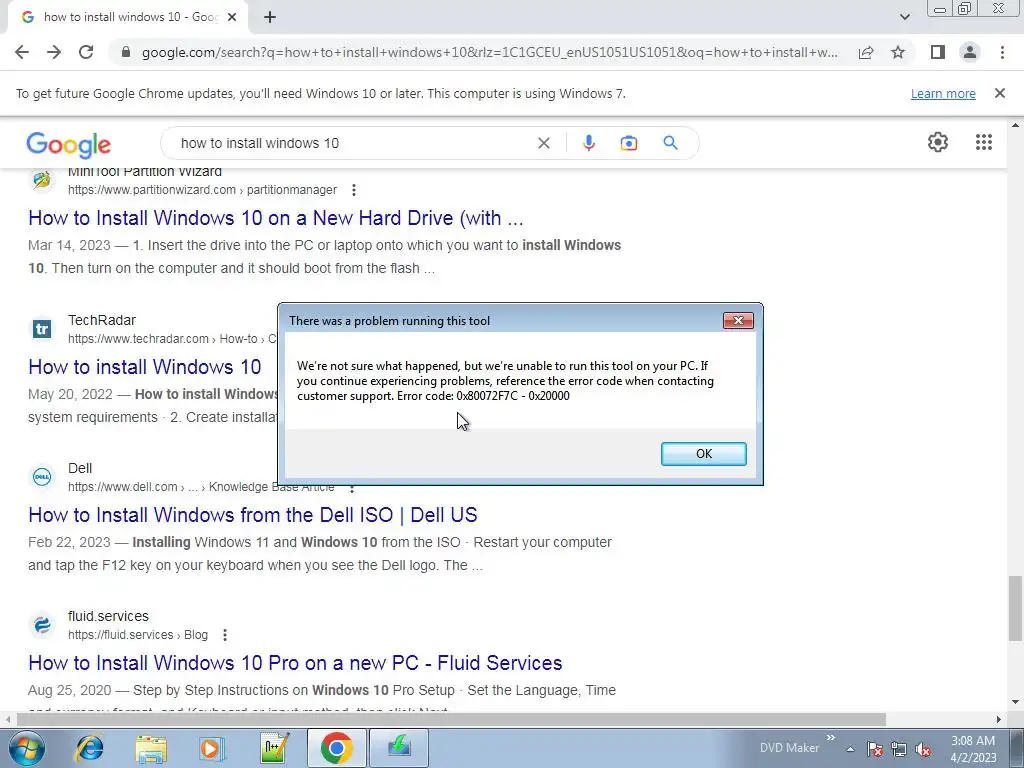Viewport: 1024px width, 768px height.
Task: Close the error dialog with red X
Action: [738, 320]
